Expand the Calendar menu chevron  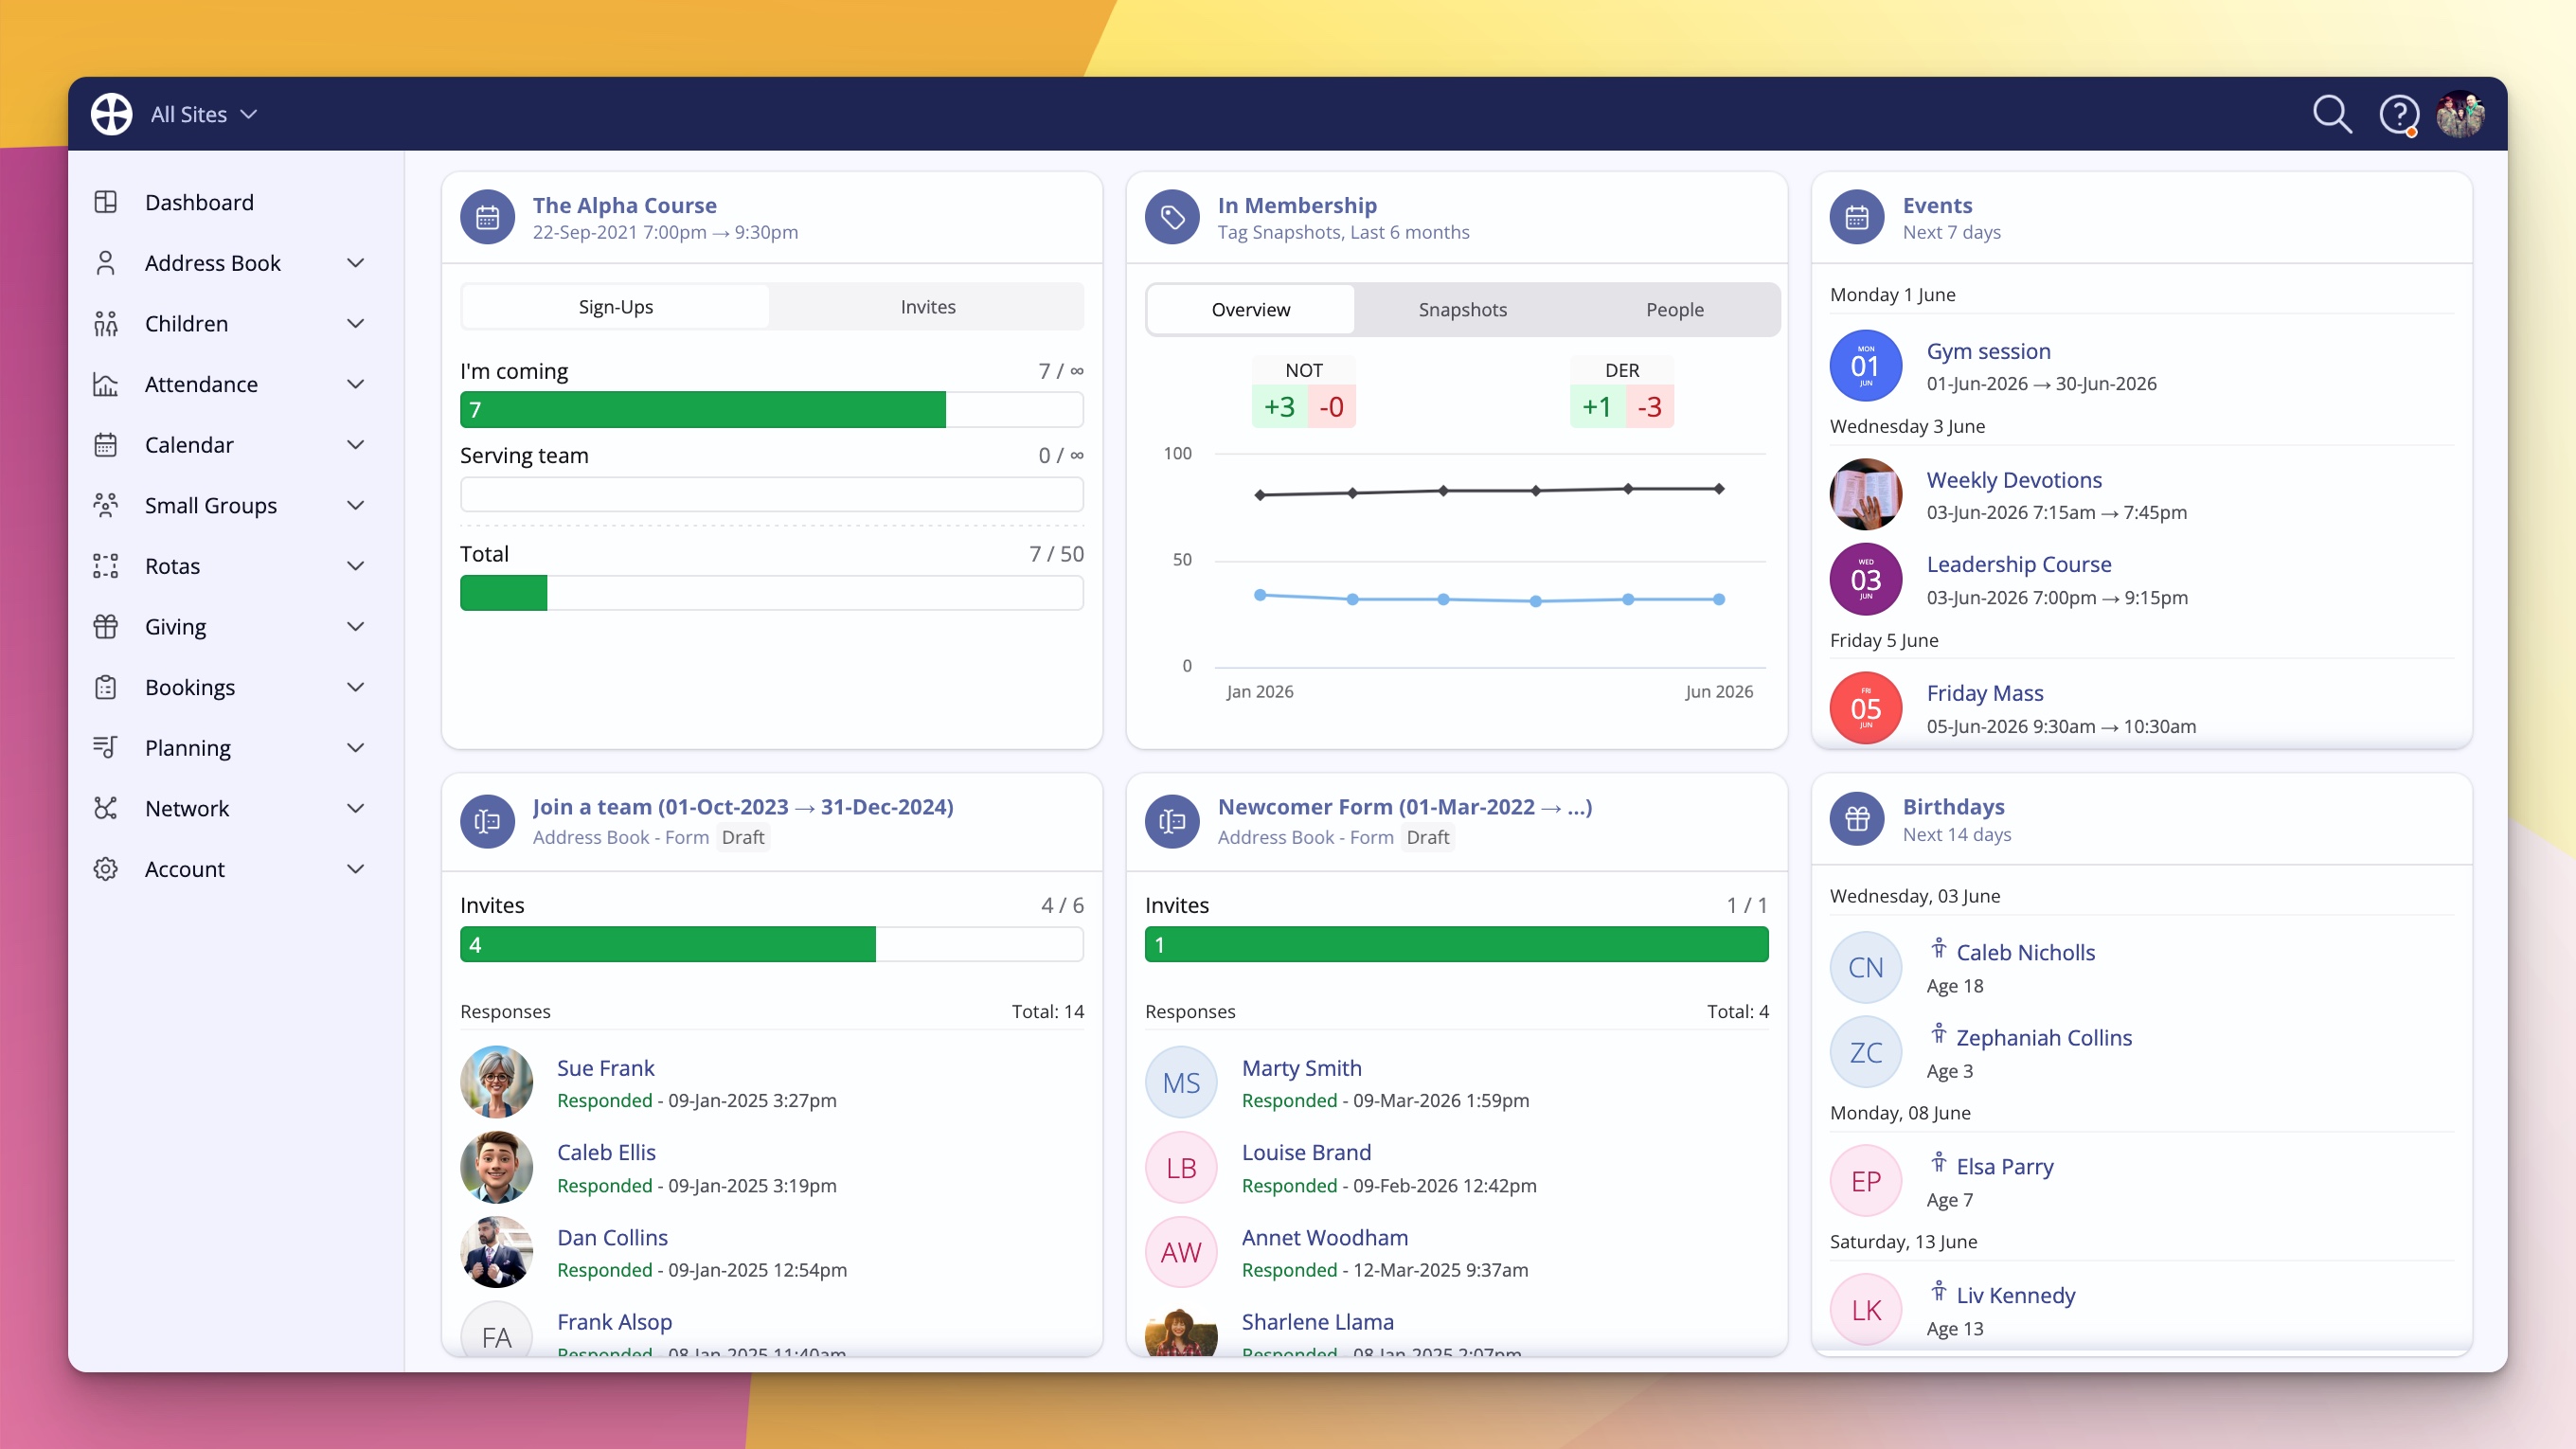coord(355,445)
